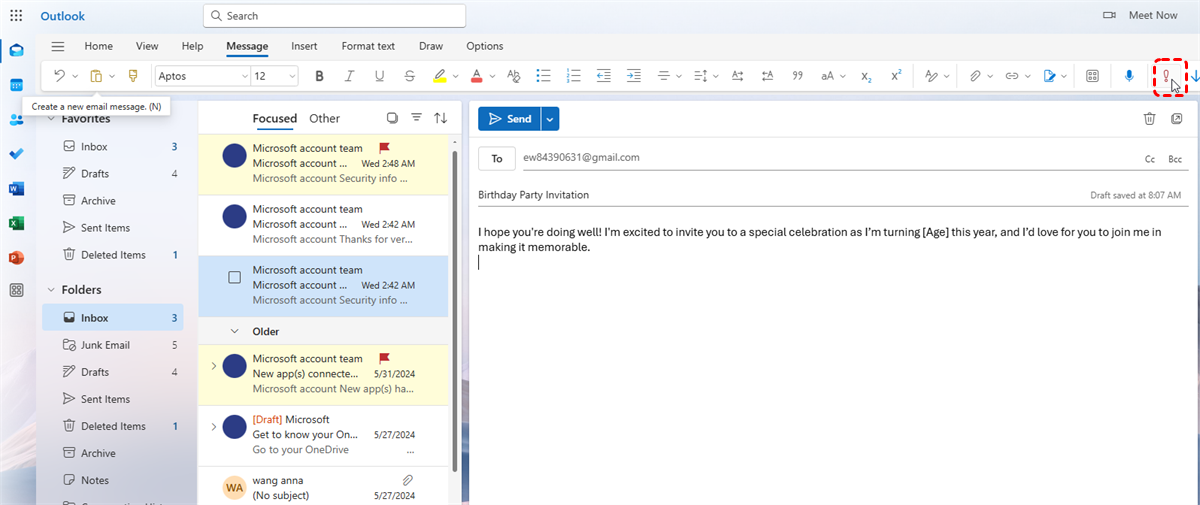Image resolution: width=1200 pixels, height=505 pixels.
Task: Click the yellow text highlight color
Action: pos(439,76)
